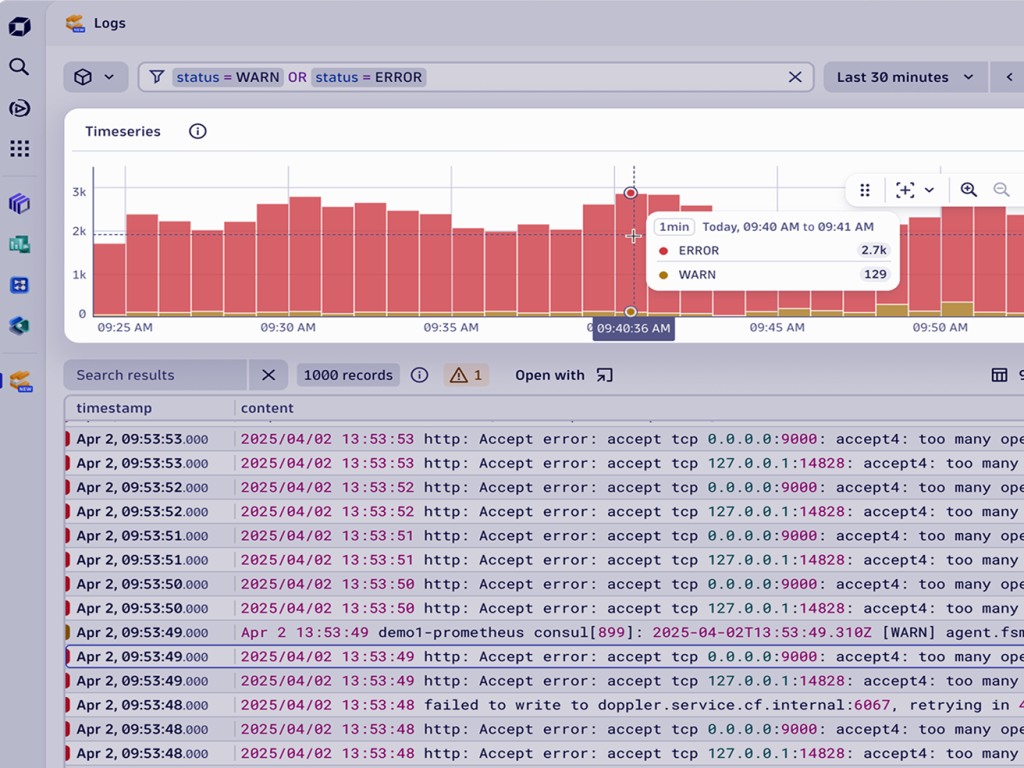The image size is (1024, 768).
Task: Click the 2.7k ERROR value in the tooltip
Action: (x=874, y=251)
